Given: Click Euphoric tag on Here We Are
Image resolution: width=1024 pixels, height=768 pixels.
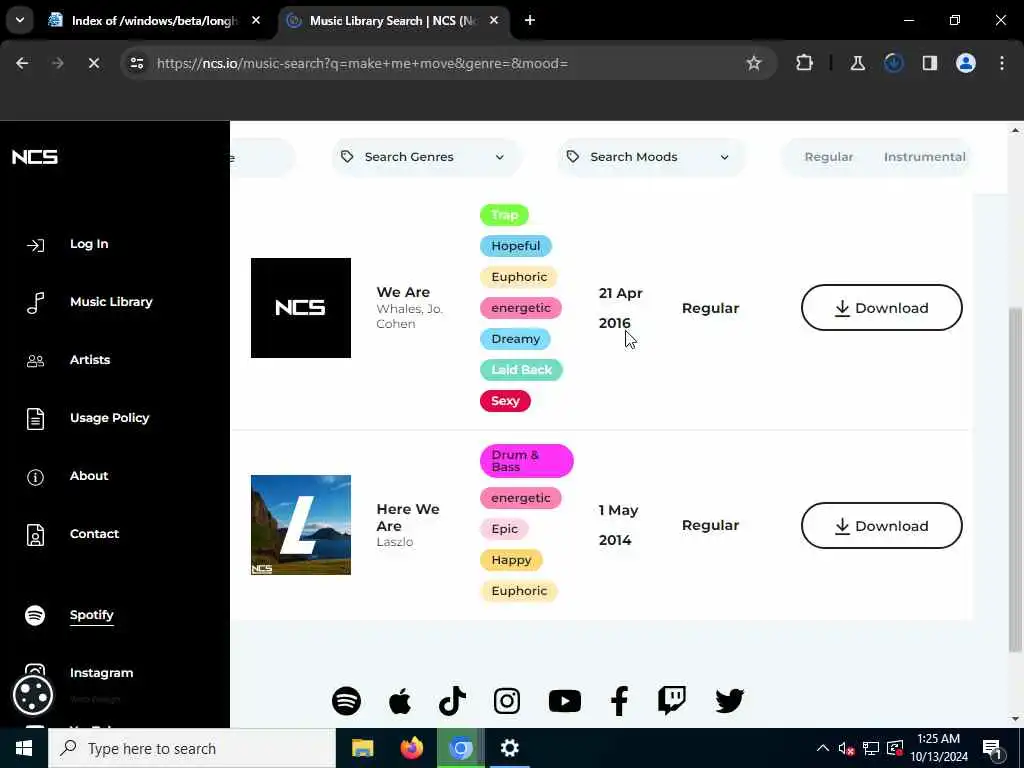Looking at the screenshot, I should point(519,591).
